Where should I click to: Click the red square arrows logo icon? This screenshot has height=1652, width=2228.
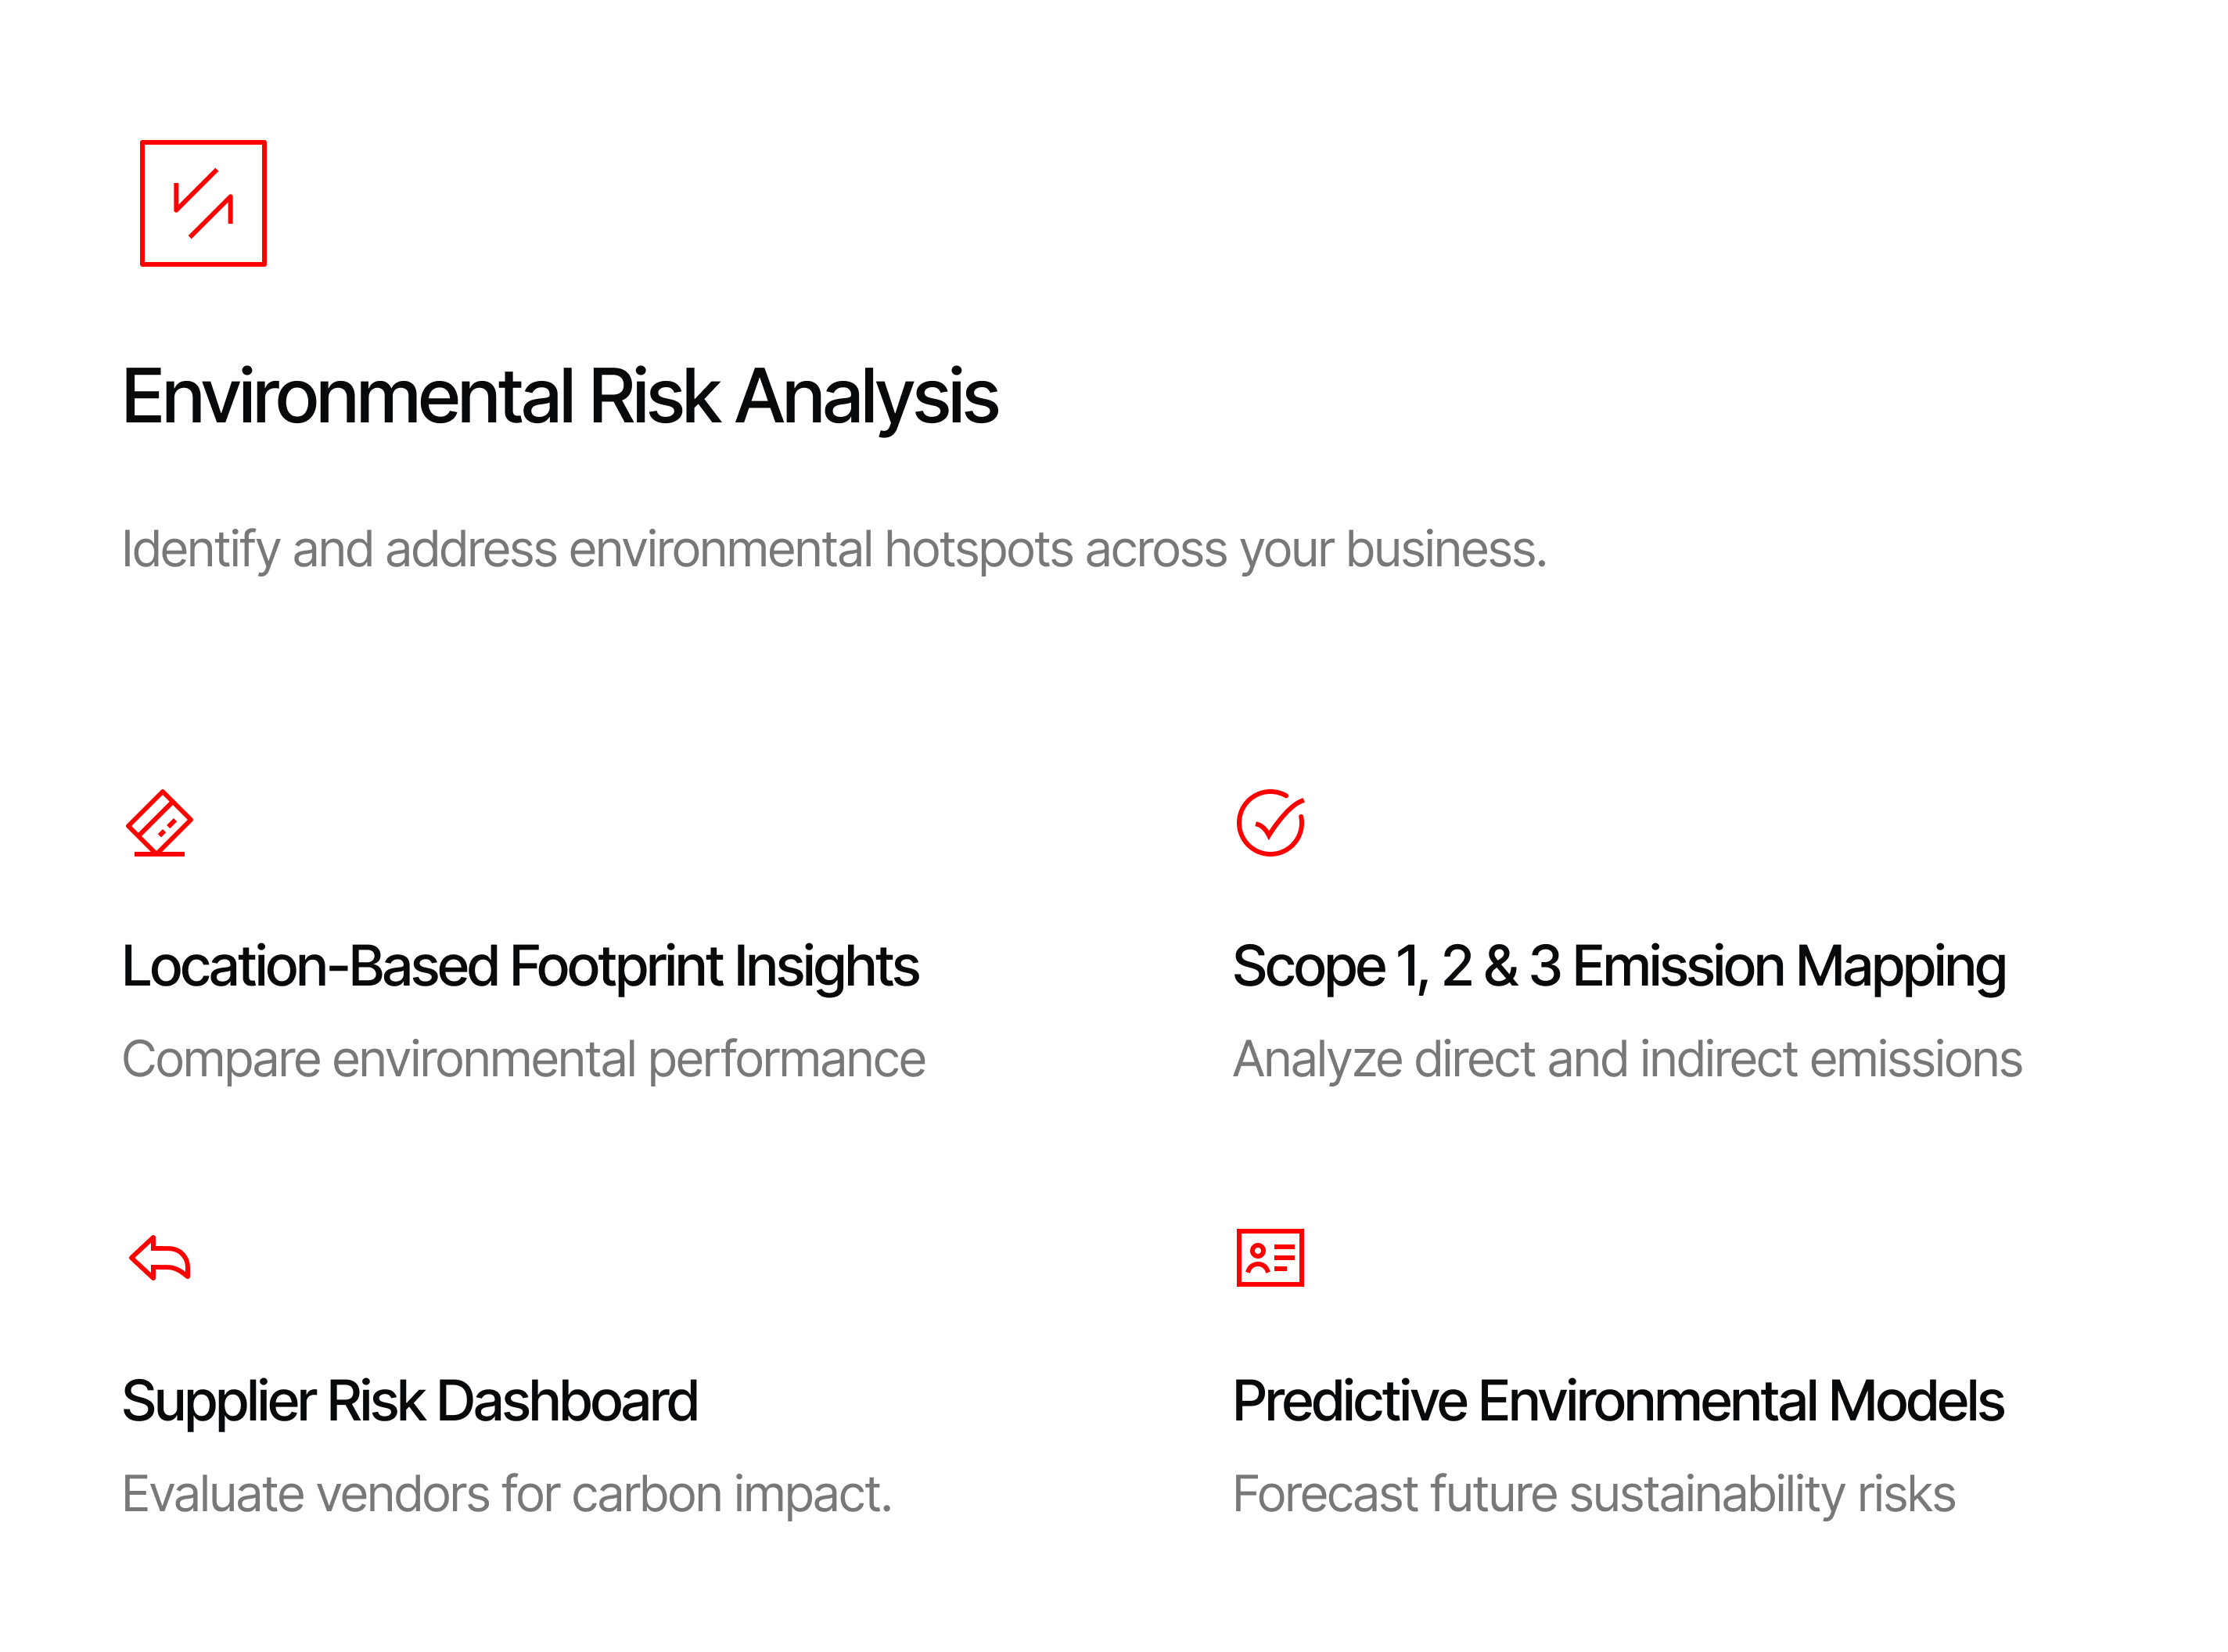[203, 203]
